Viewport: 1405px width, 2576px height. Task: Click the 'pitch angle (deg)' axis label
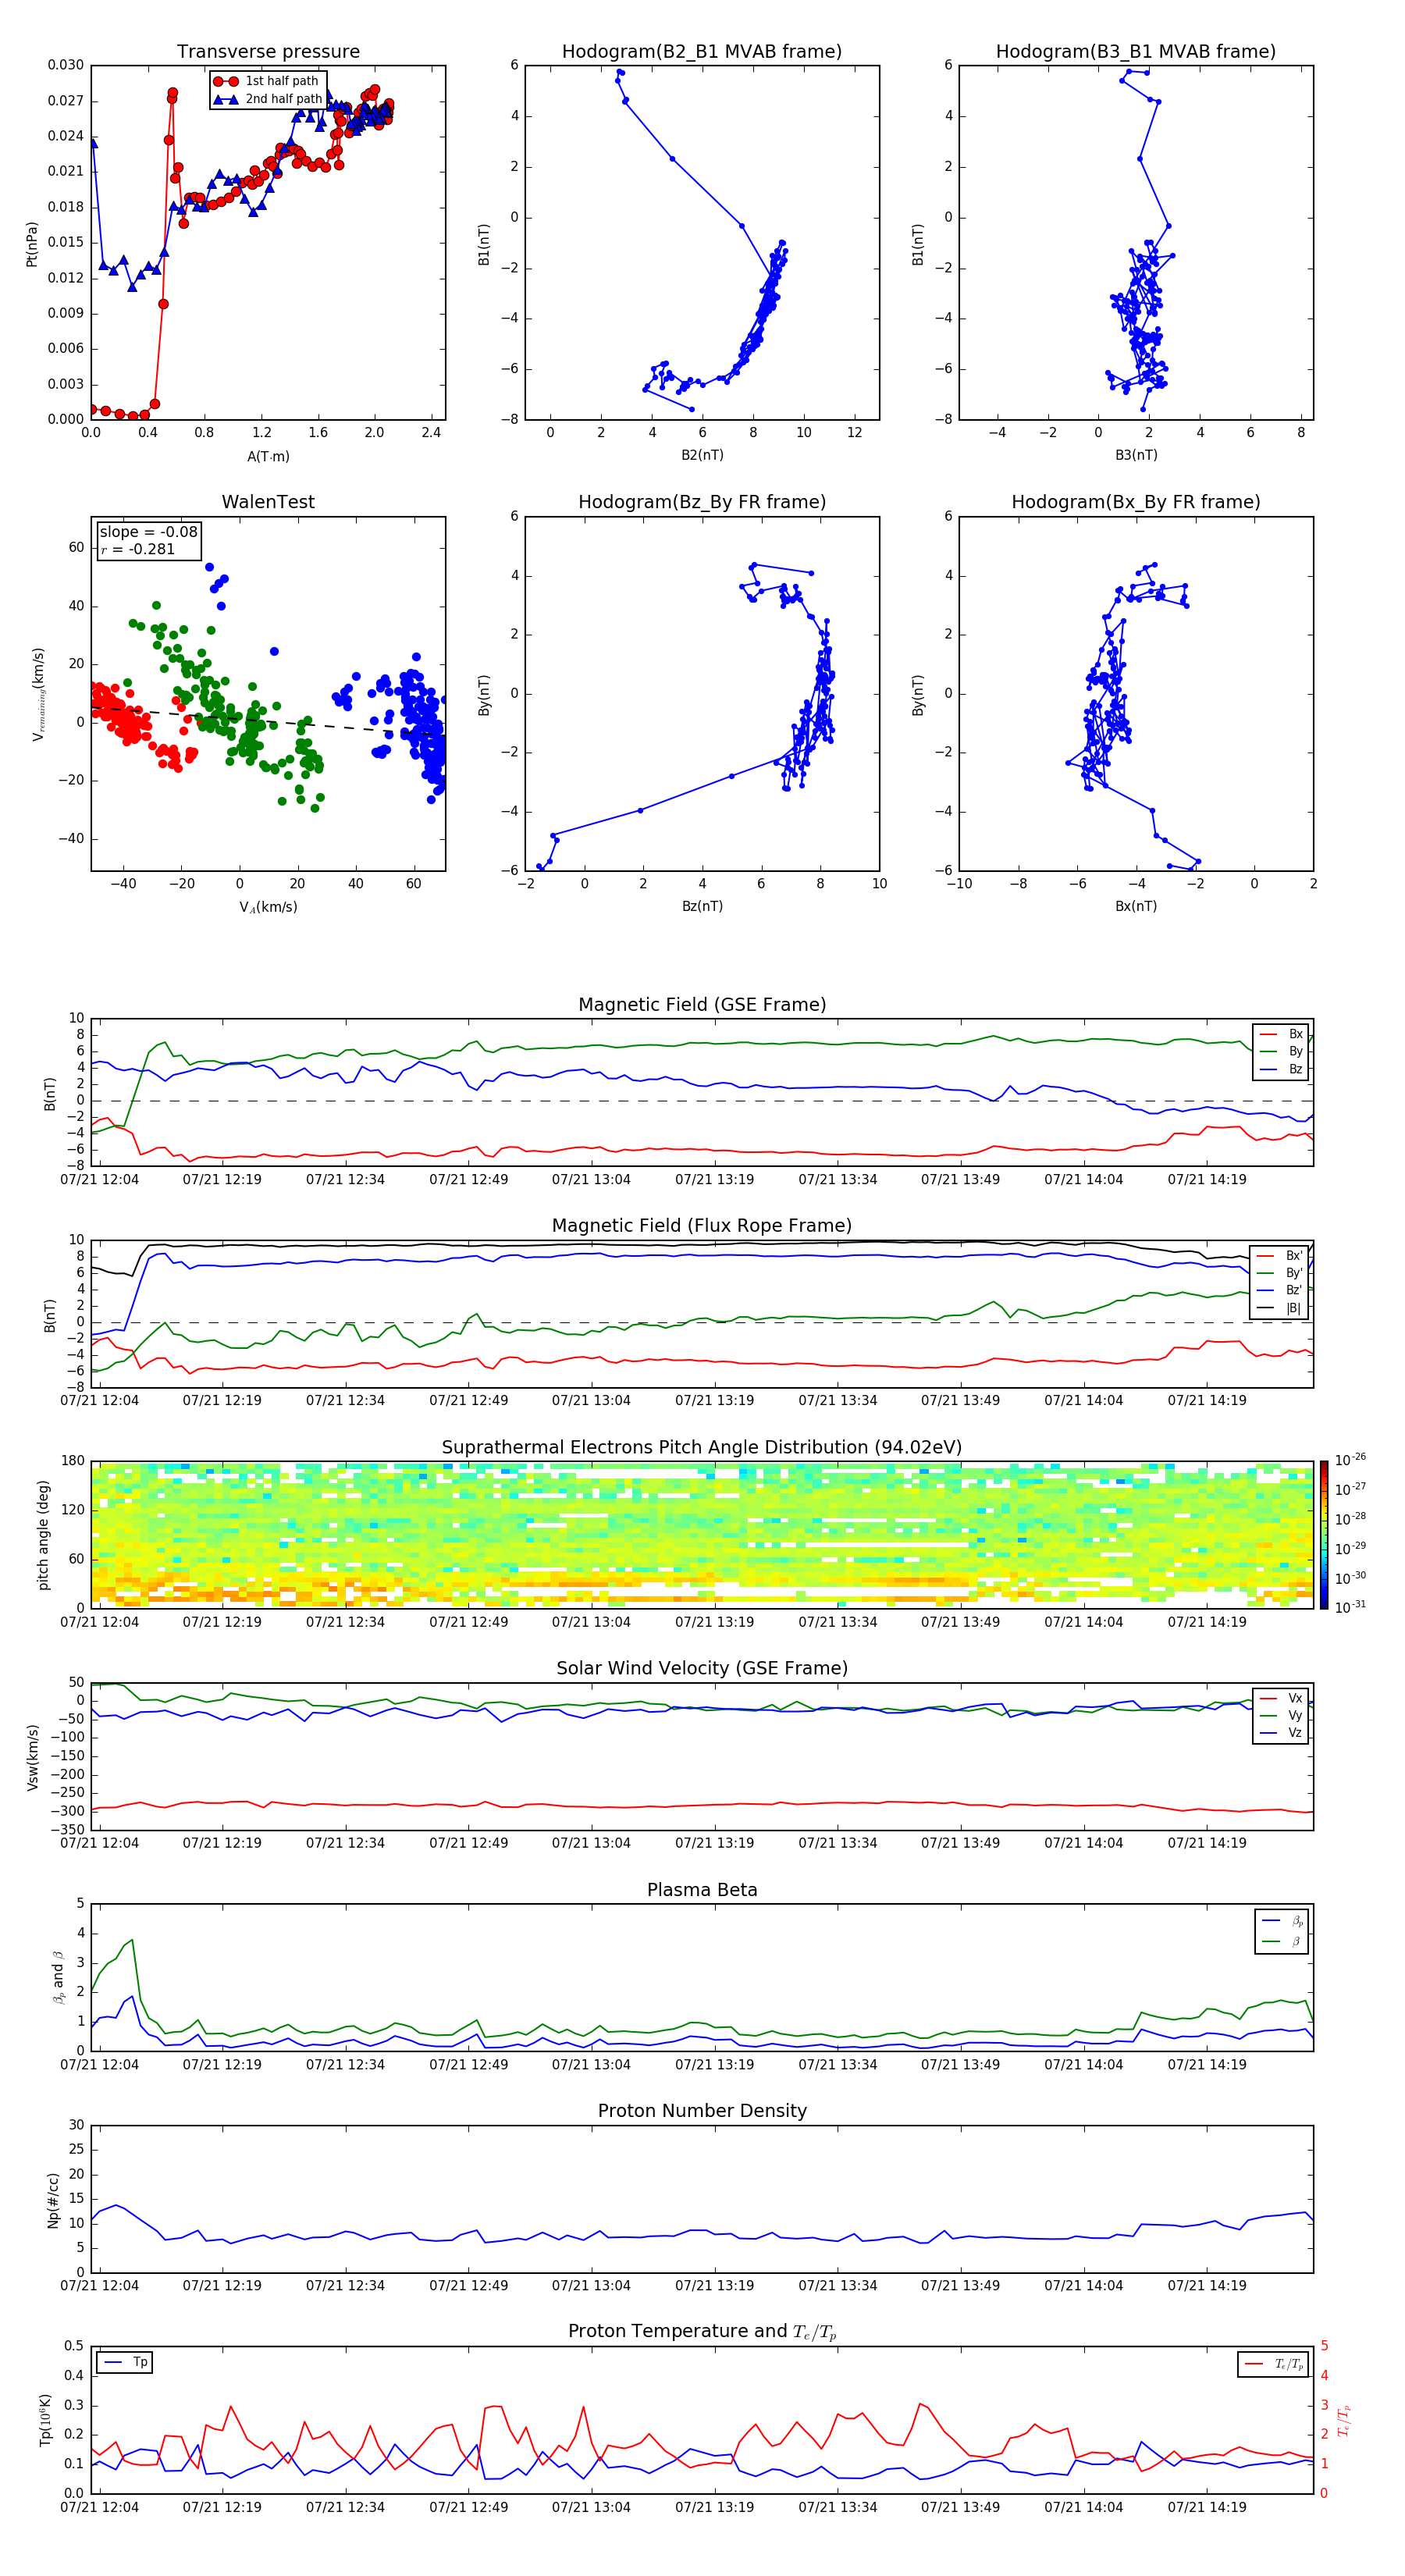(x=43, y=1535)
